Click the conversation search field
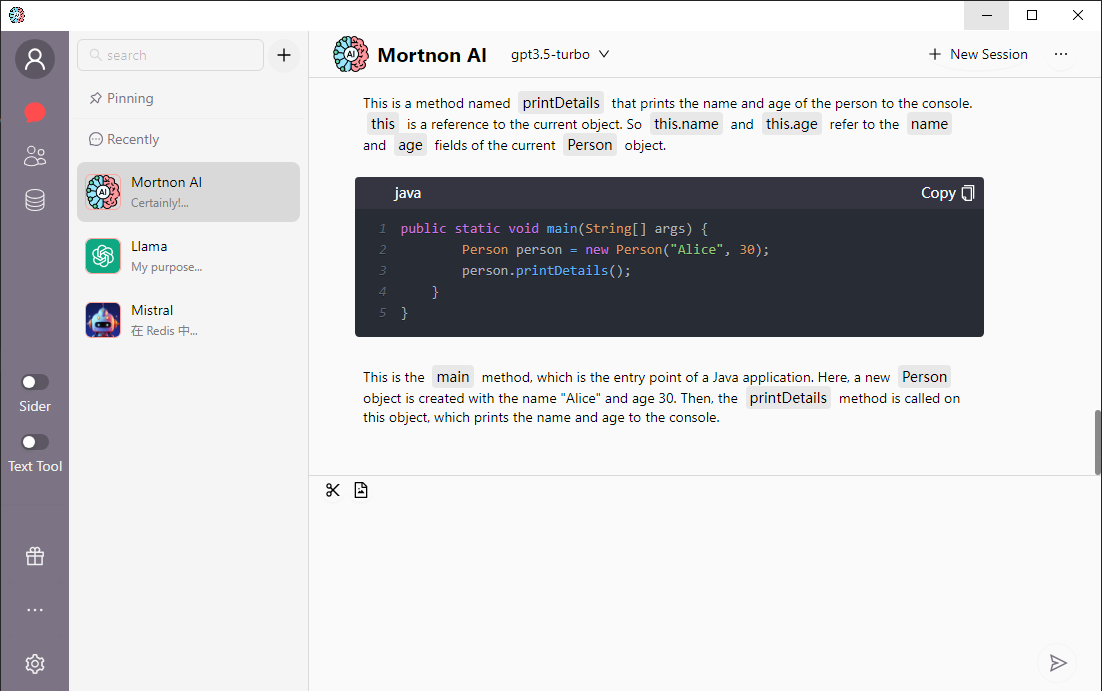This screenshot has height=691, width=1102. click(x=171, y=55)
